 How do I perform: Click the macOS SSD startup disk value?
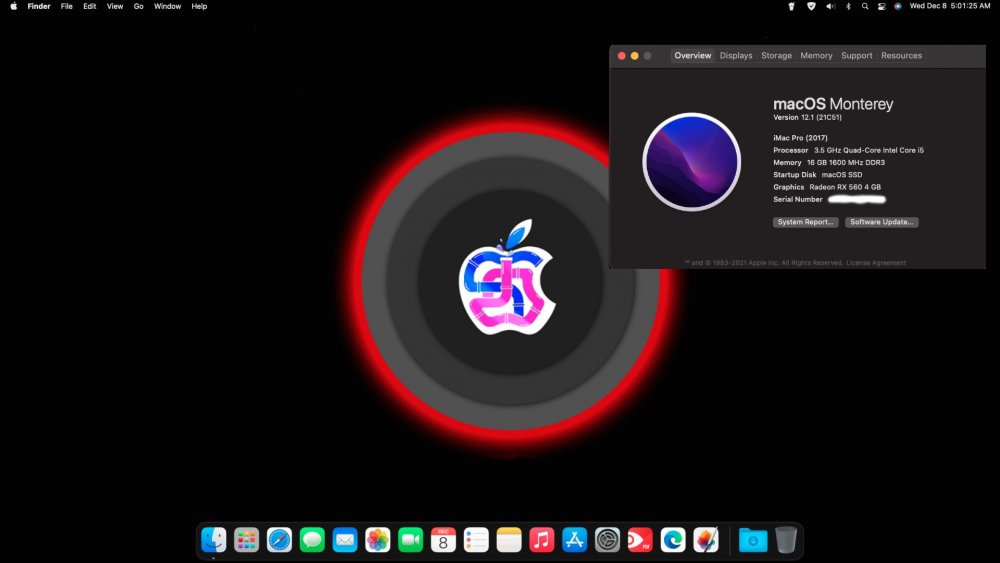click(x=842, y=175)
